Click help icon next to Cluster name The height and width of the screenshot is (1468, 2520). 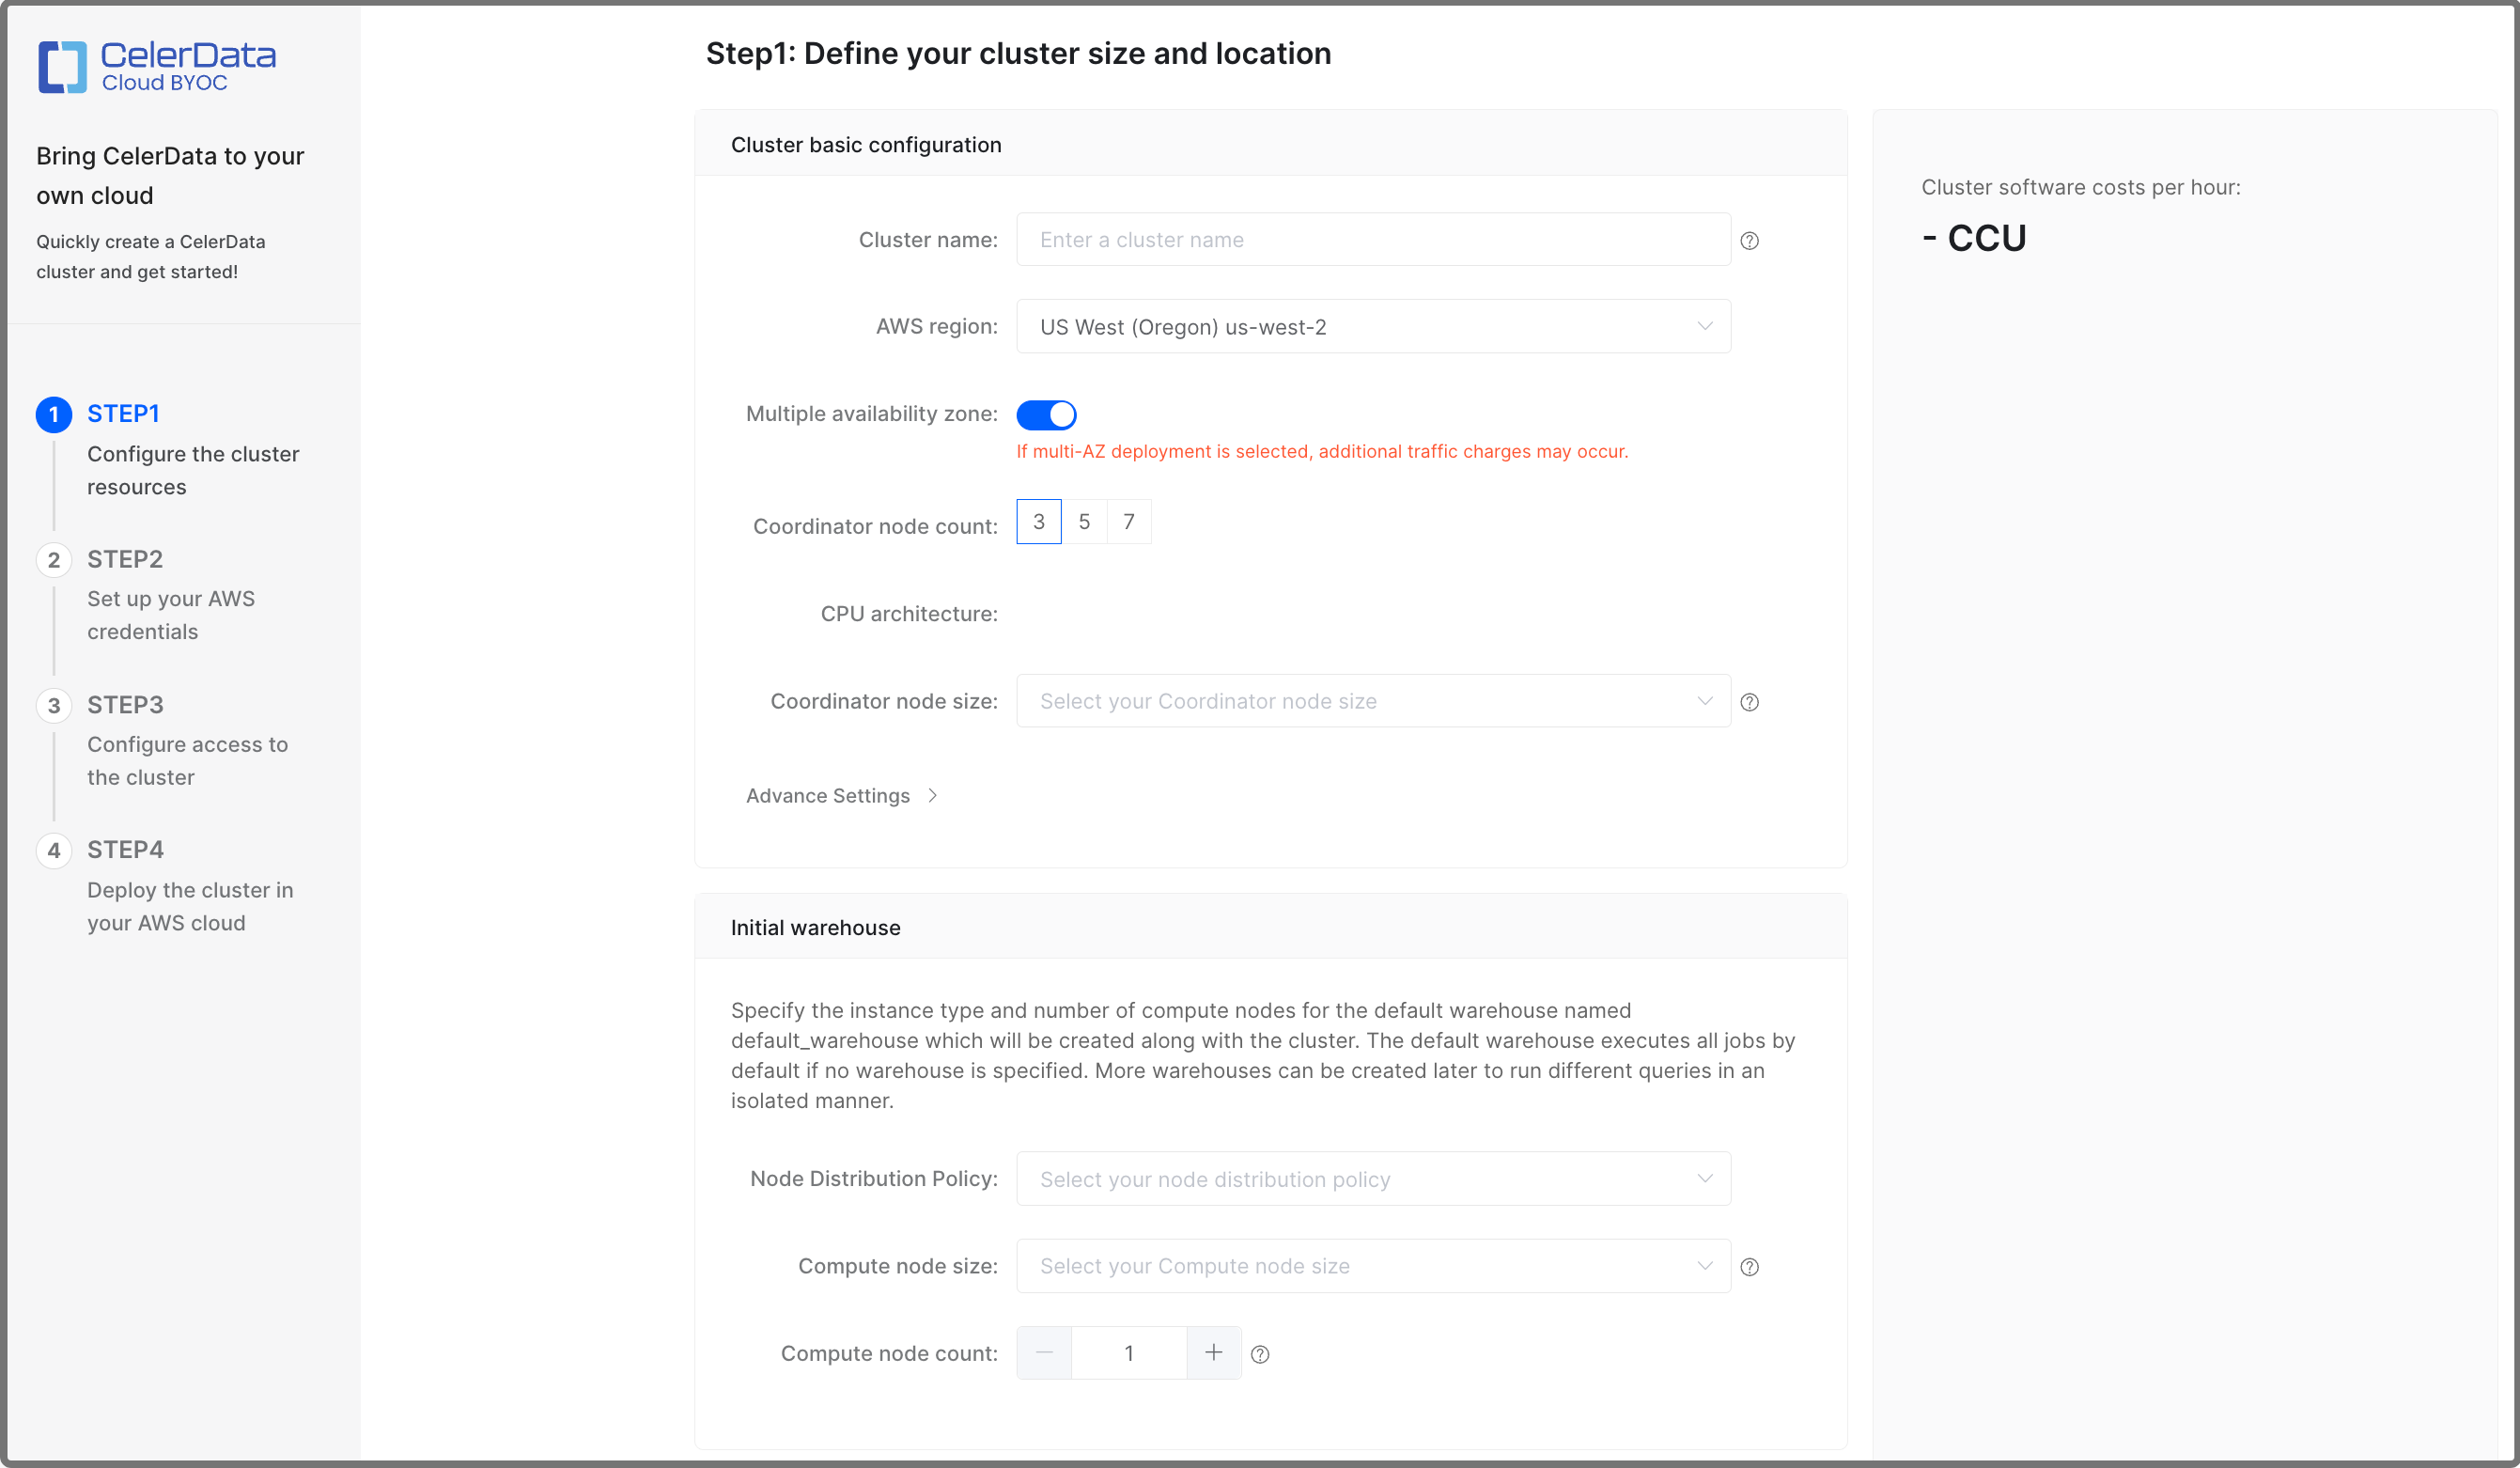[x=1749, y=240]
